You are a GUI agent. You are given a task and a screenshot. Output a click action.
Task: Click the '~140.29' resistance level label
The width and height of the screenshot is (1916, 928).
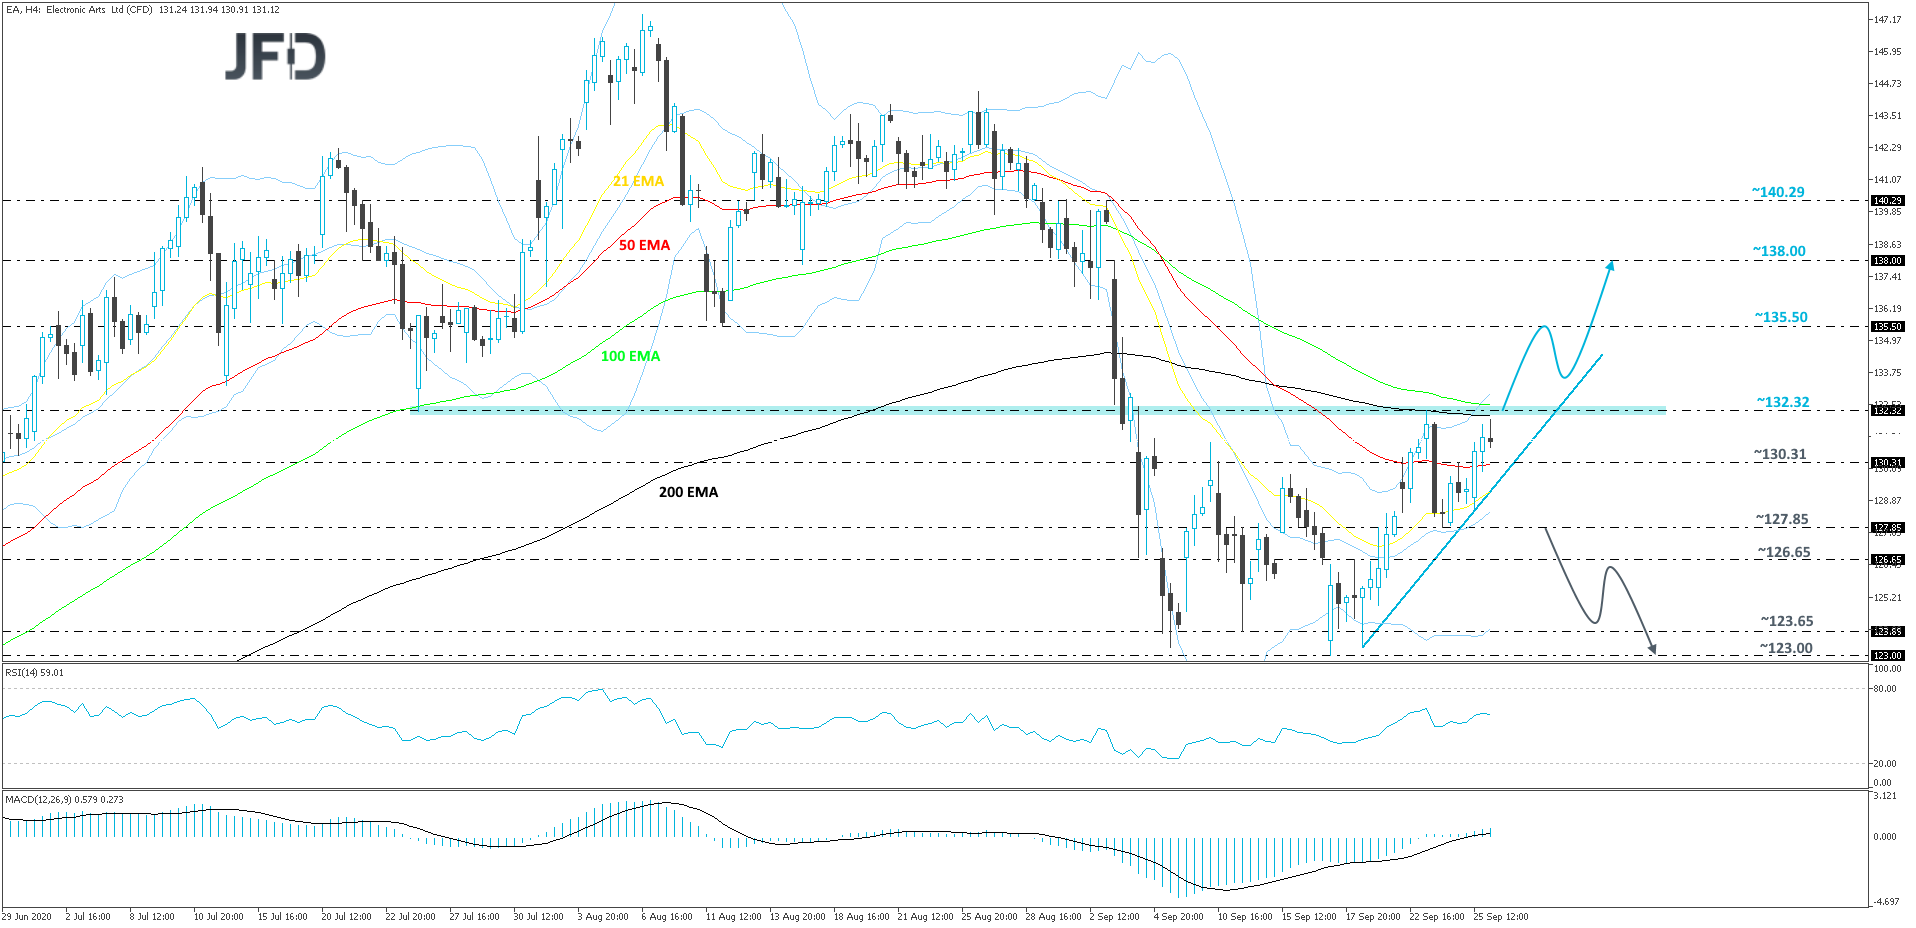1777,192
